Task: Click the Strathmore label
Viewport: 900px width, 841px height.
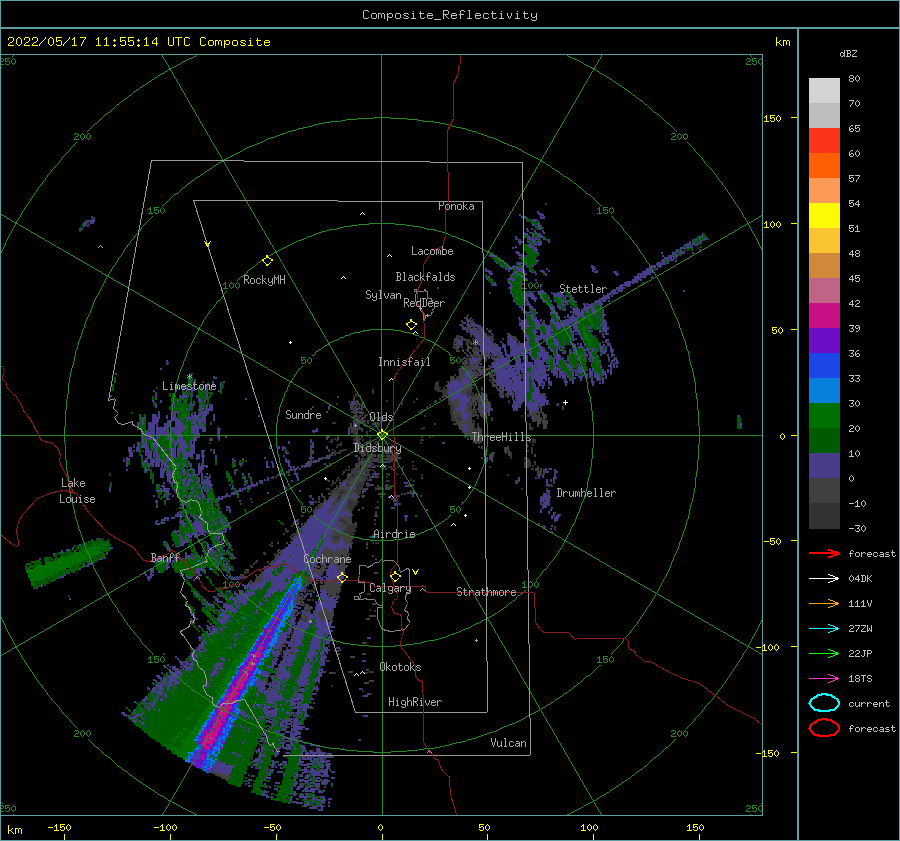Action: pyautogui.click(x=486, y=592)
